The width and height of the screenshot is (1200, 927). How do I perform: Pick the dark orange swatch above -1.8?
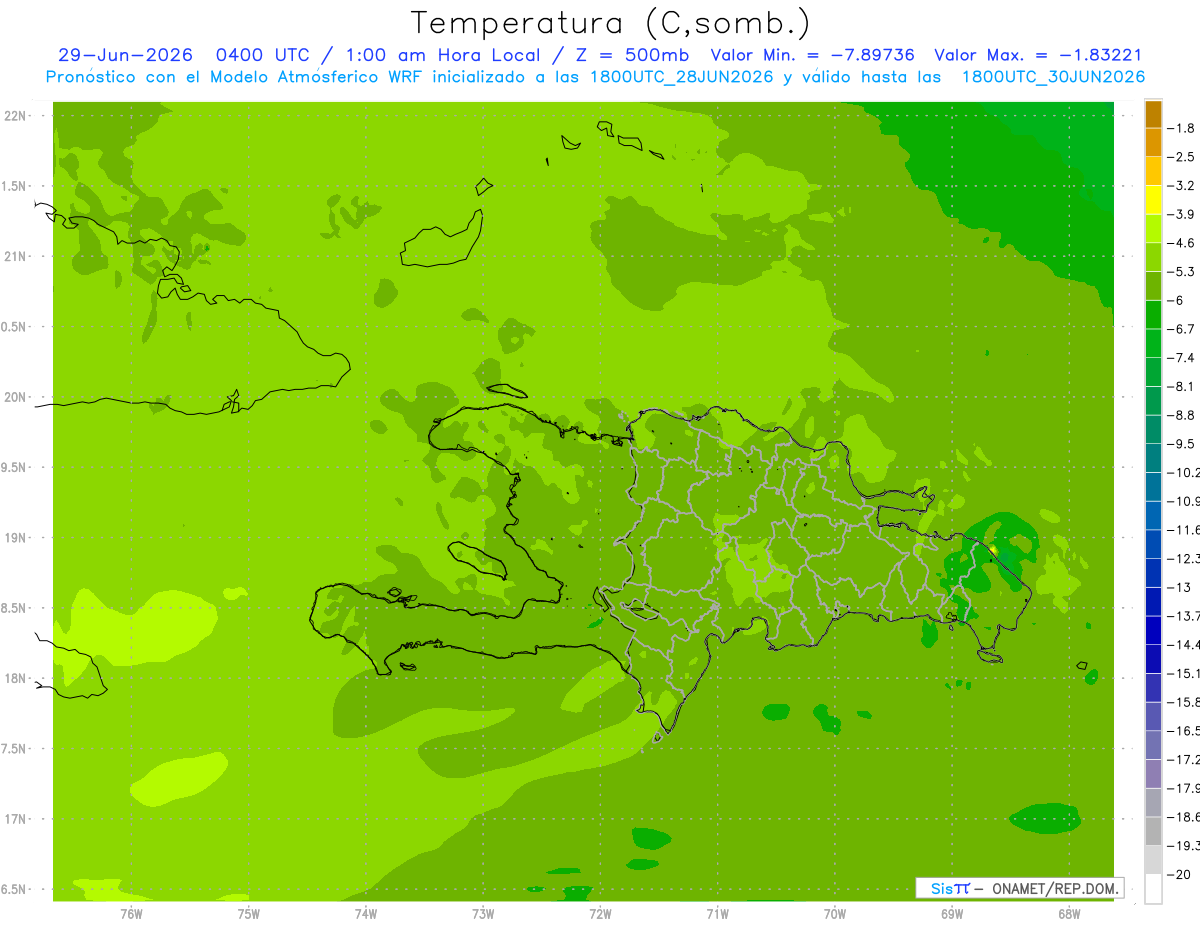tap(1153, 114)
